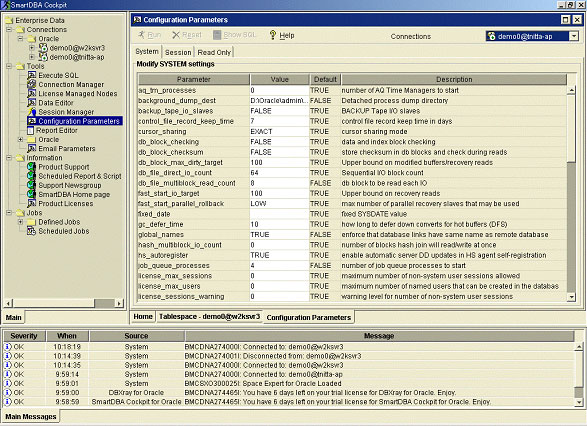The width and height of the screenshot is (587, 426).
Task: Click the Defined Jobs folder icon
Action: pos(32,222)
